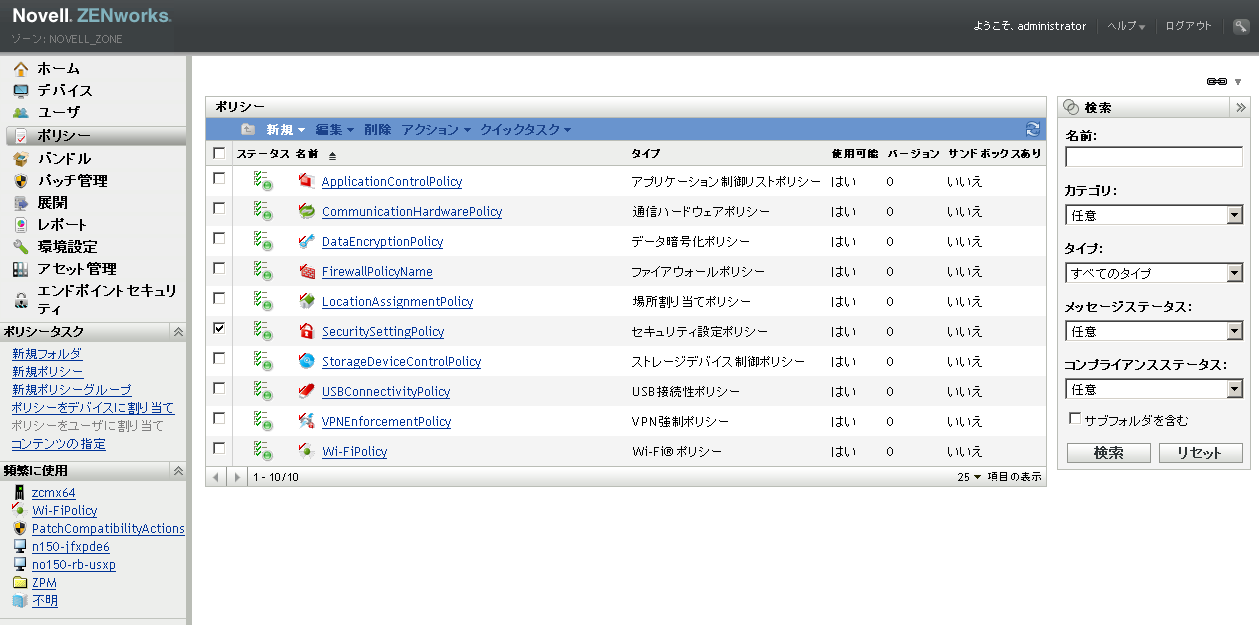This screenshot has width=1259, height=625.
Task: Click the VPNEnforcementPolicy type icon
Action: coord(307,421)
